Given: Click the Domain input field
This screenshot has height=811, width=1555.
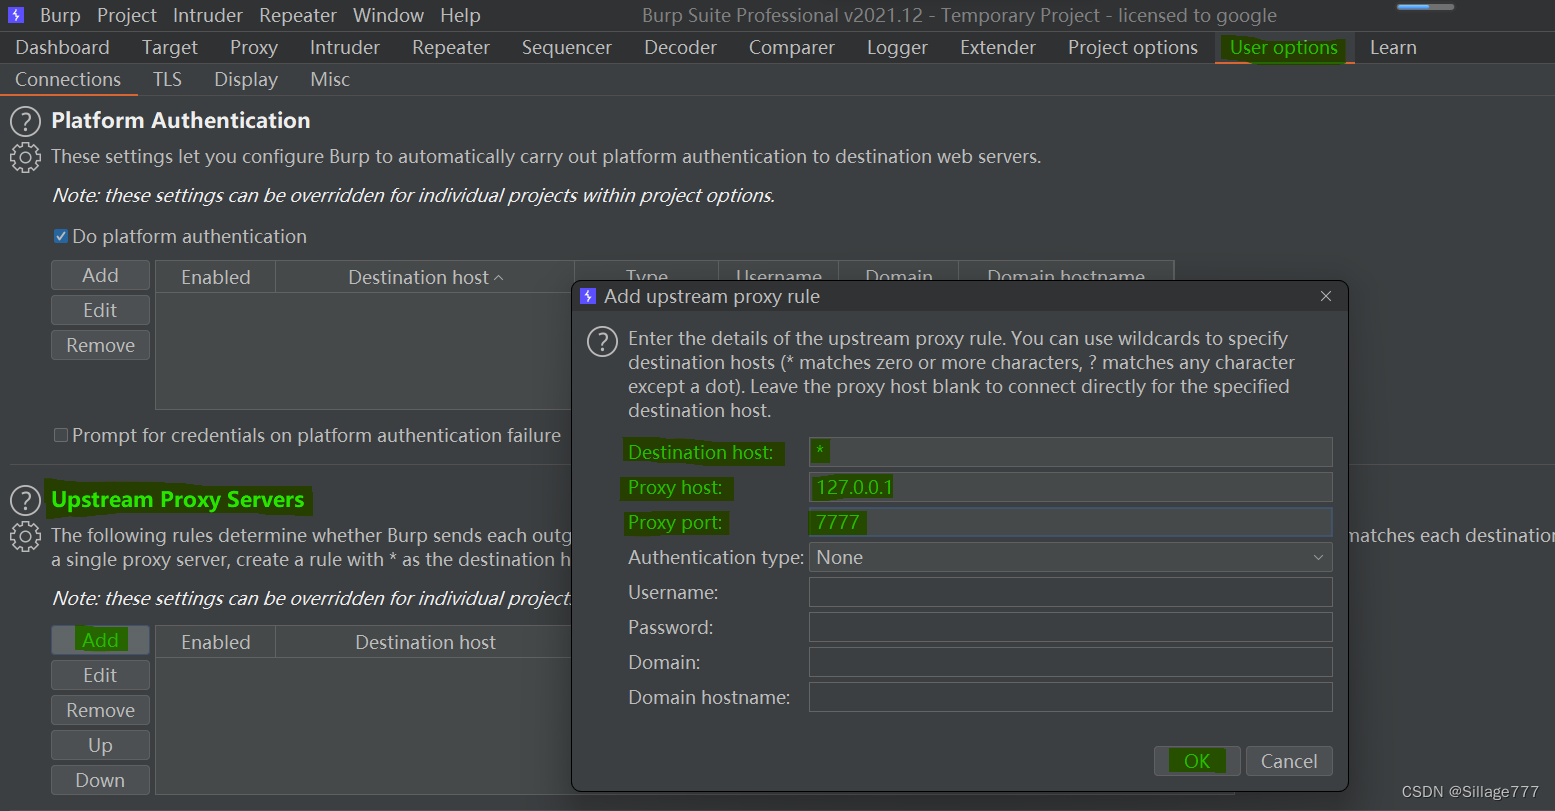Looking at the screenshot, I should (x=1070, y=662).
